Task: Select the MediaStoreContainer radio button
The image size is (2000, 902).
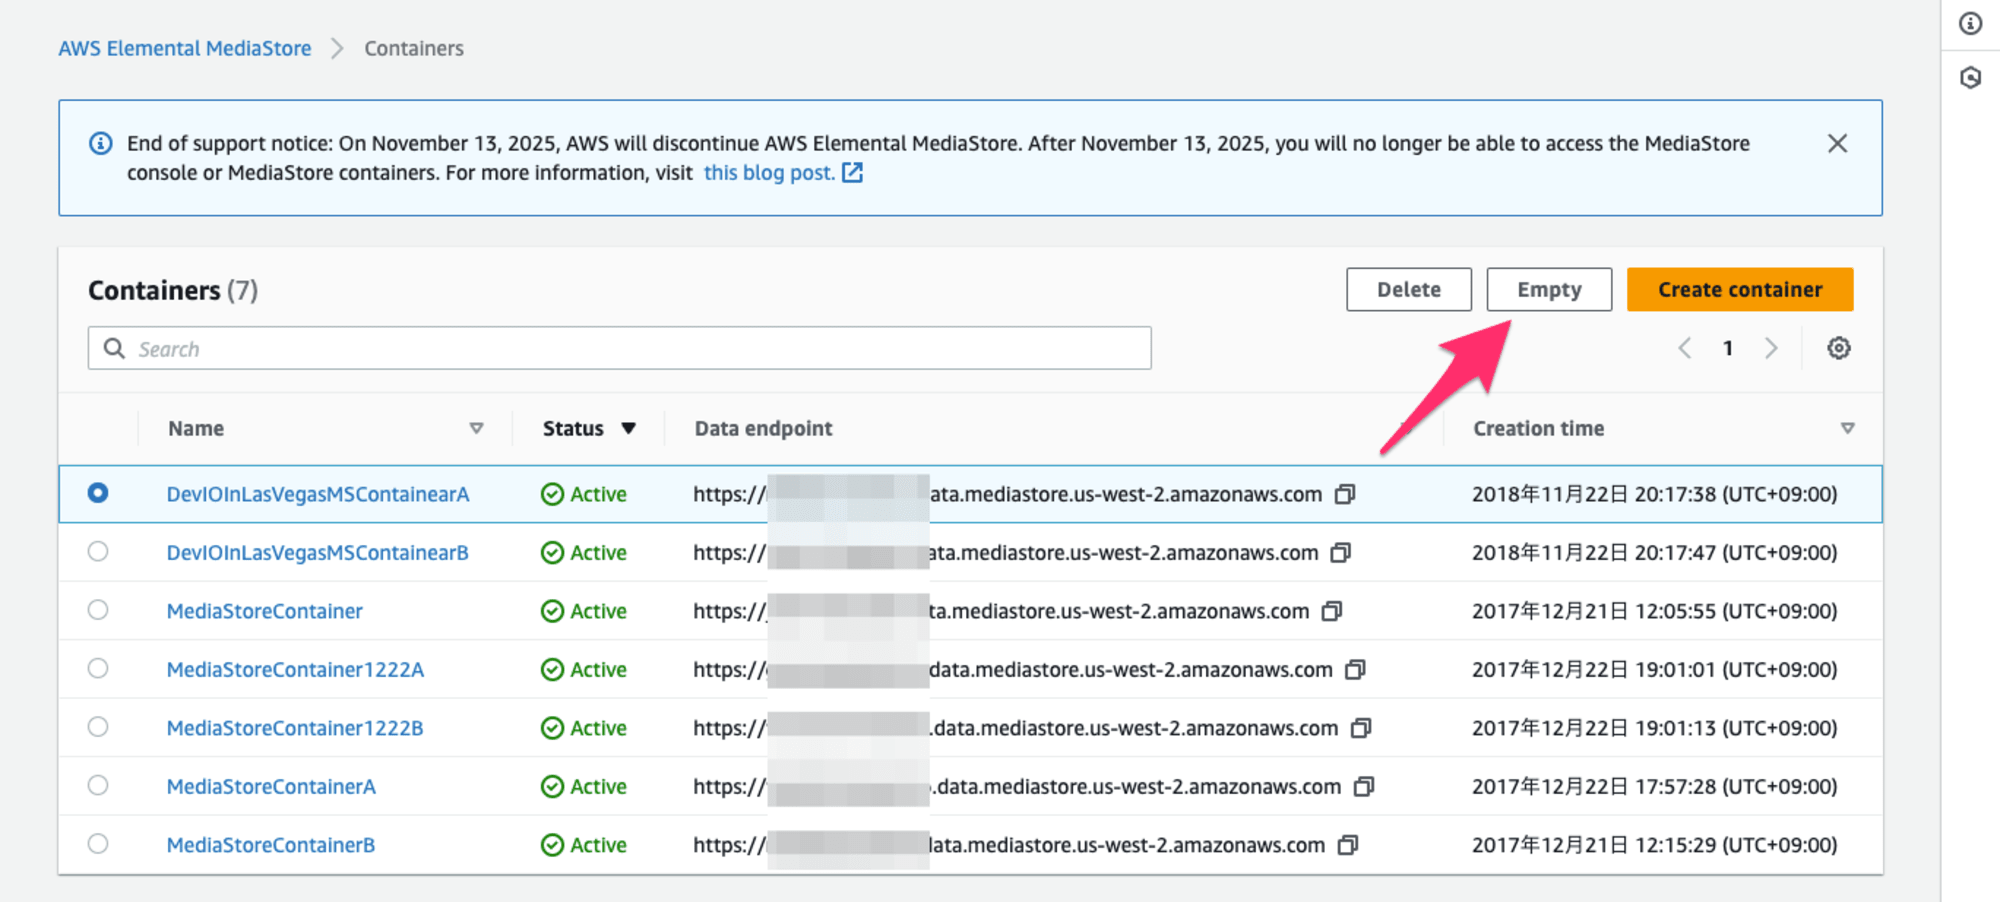Action: pyautogui.click(x=98, y=610)
